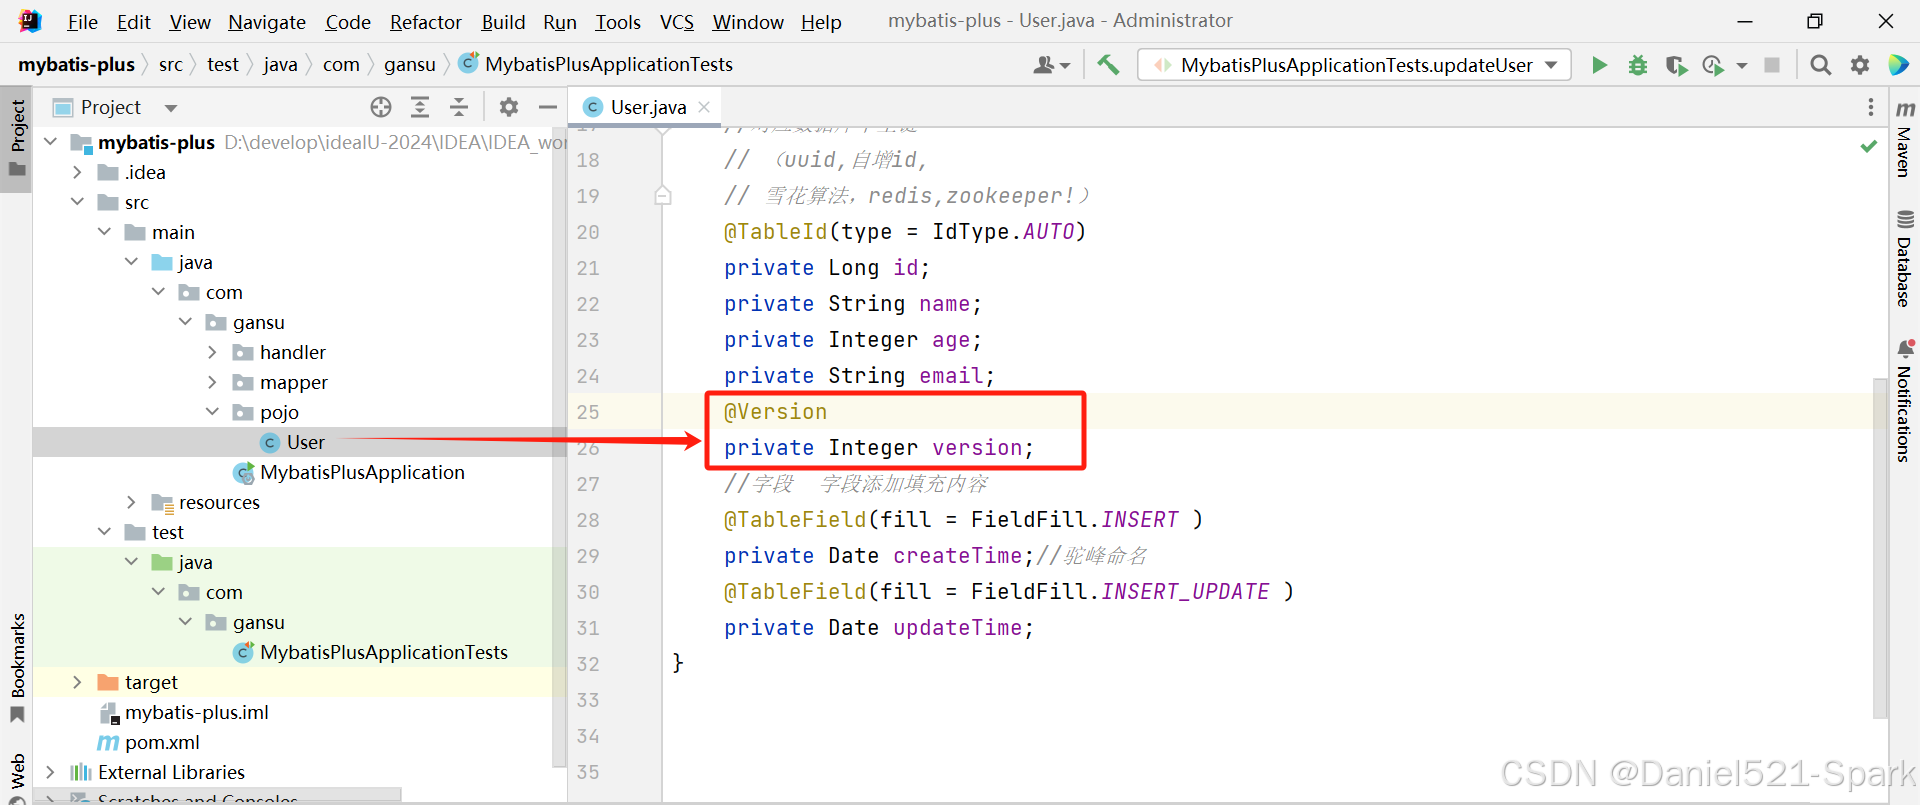The image size is (1920, 805).
Task: Select opened file crosshair icon in Project panel
Action: [381, 107]
